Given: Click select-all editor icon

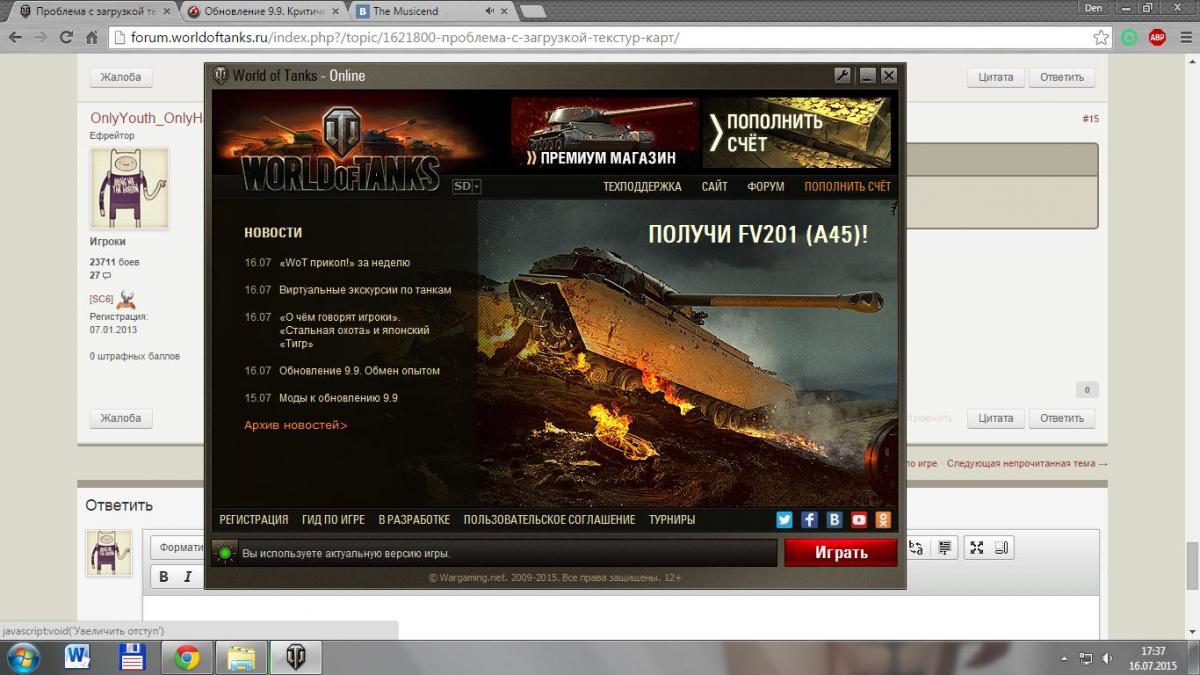Looking at the screenshot, I should click(945, 547).
